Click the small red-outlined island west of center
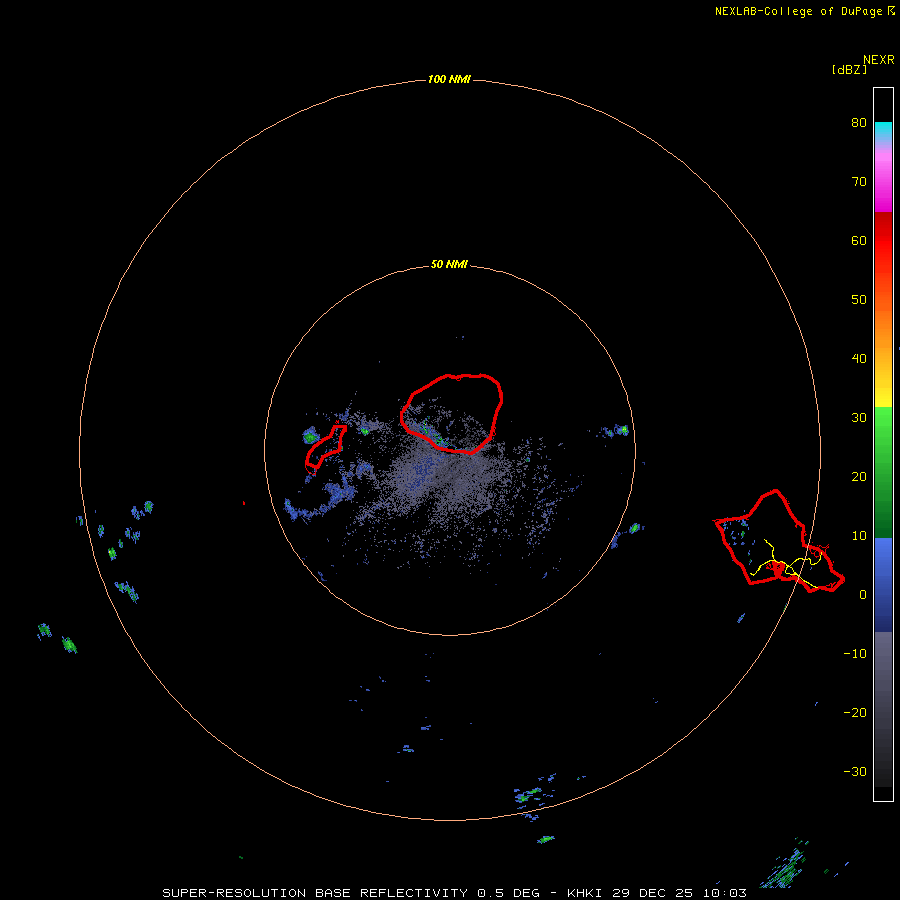900x900 pixels. pyautogui.click(x=325, y=447)
